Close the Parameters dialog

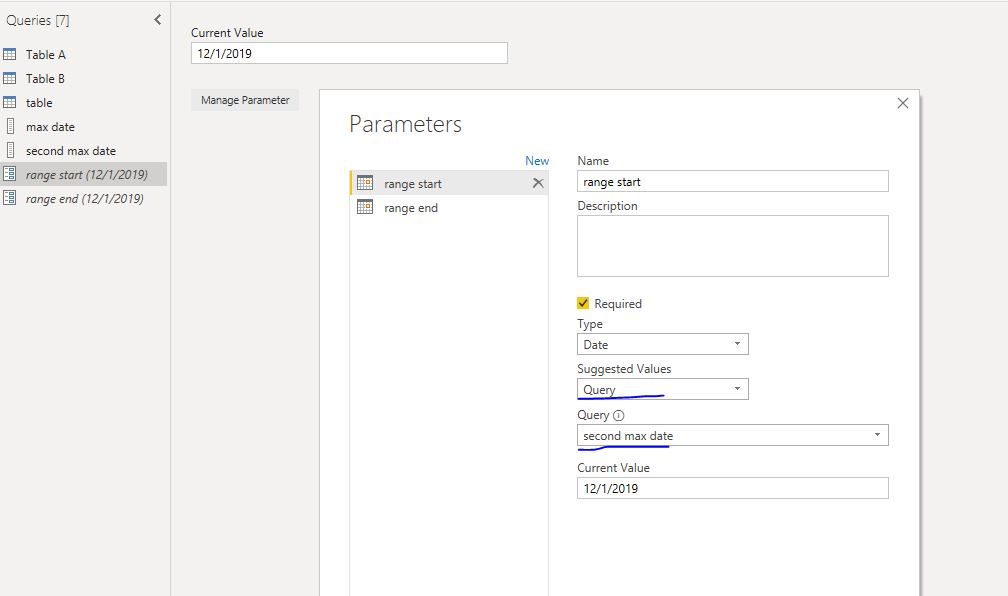903,103
